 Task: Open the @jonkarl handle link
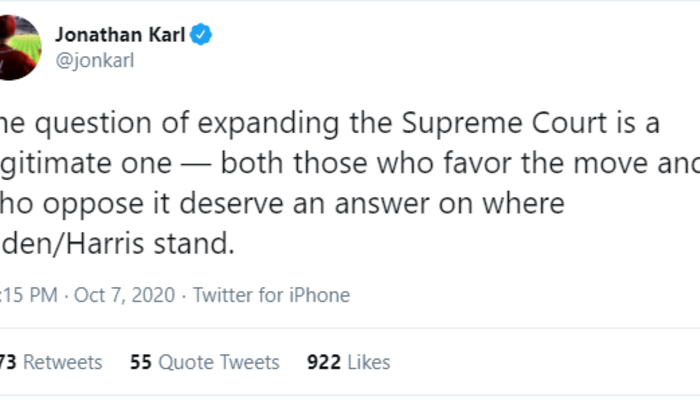[x=94, y=59]
